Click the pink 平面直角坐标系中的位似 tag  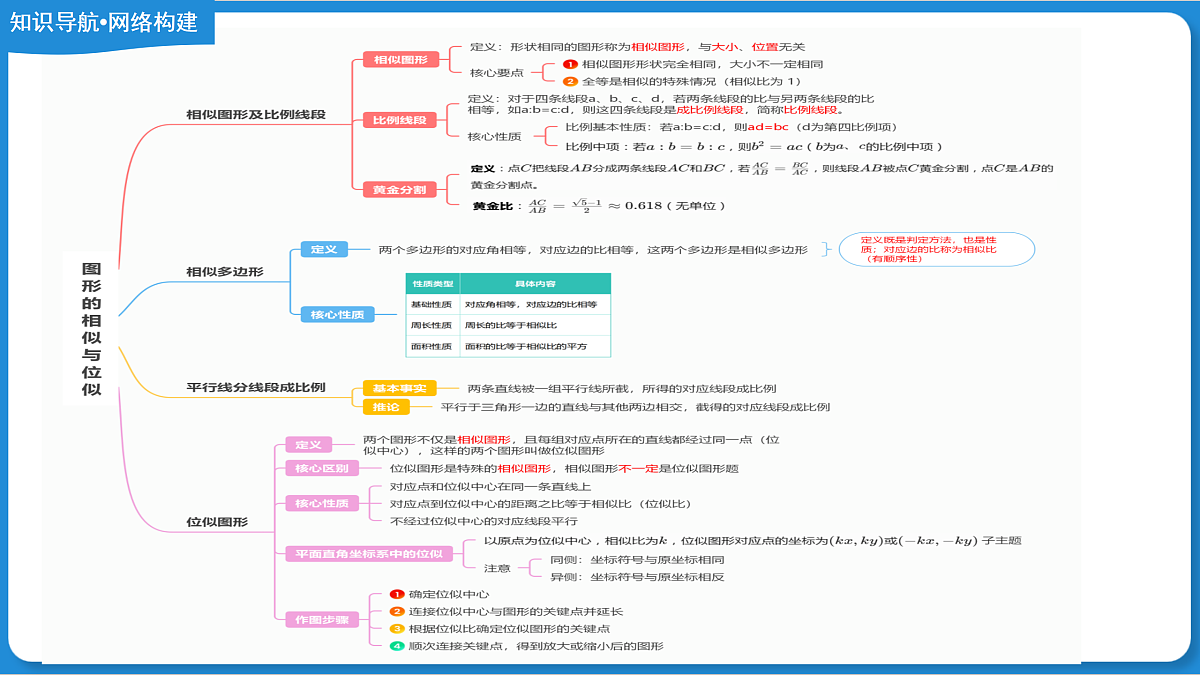pyautogui.click(x=368, y=553)
